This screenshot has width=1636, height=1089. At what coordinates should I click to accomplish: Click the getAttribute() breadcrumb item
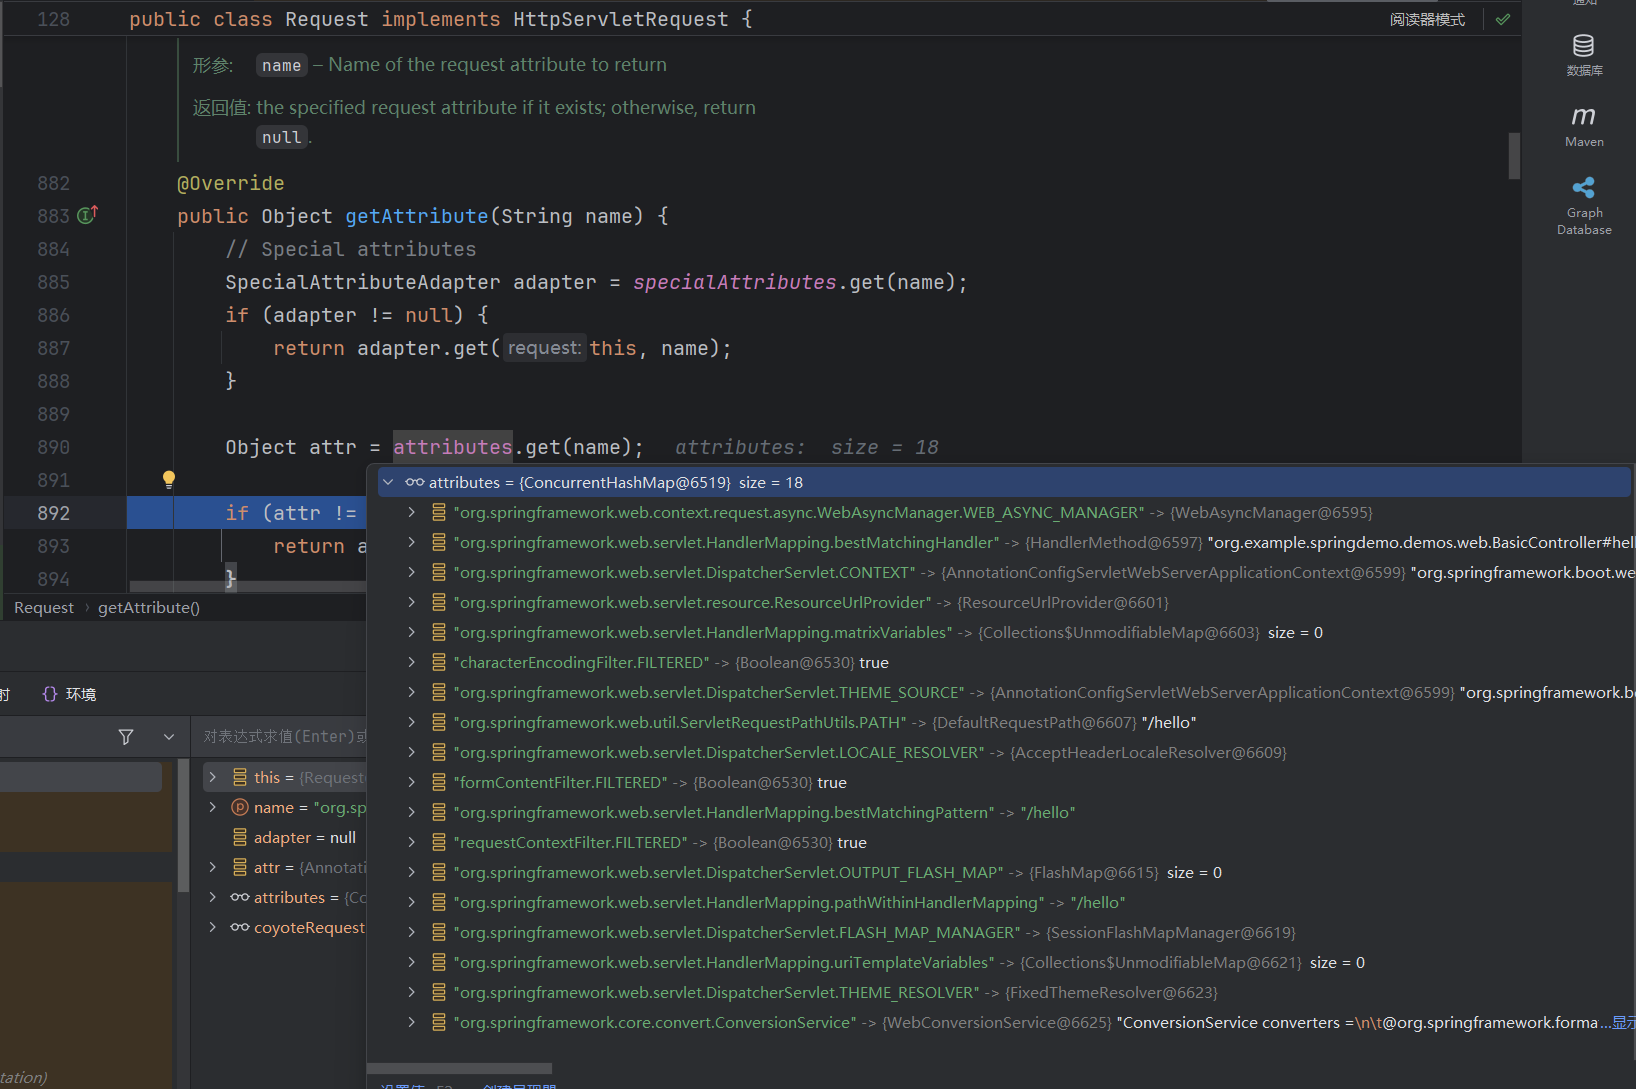pyautogui.click(x=149, y=608)
